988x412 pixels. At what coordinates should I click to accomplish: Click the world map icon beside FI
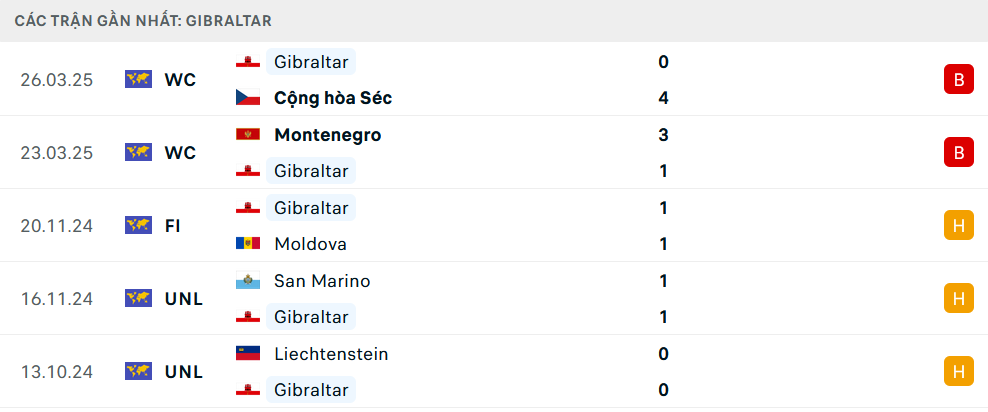(x=138, y=226)
